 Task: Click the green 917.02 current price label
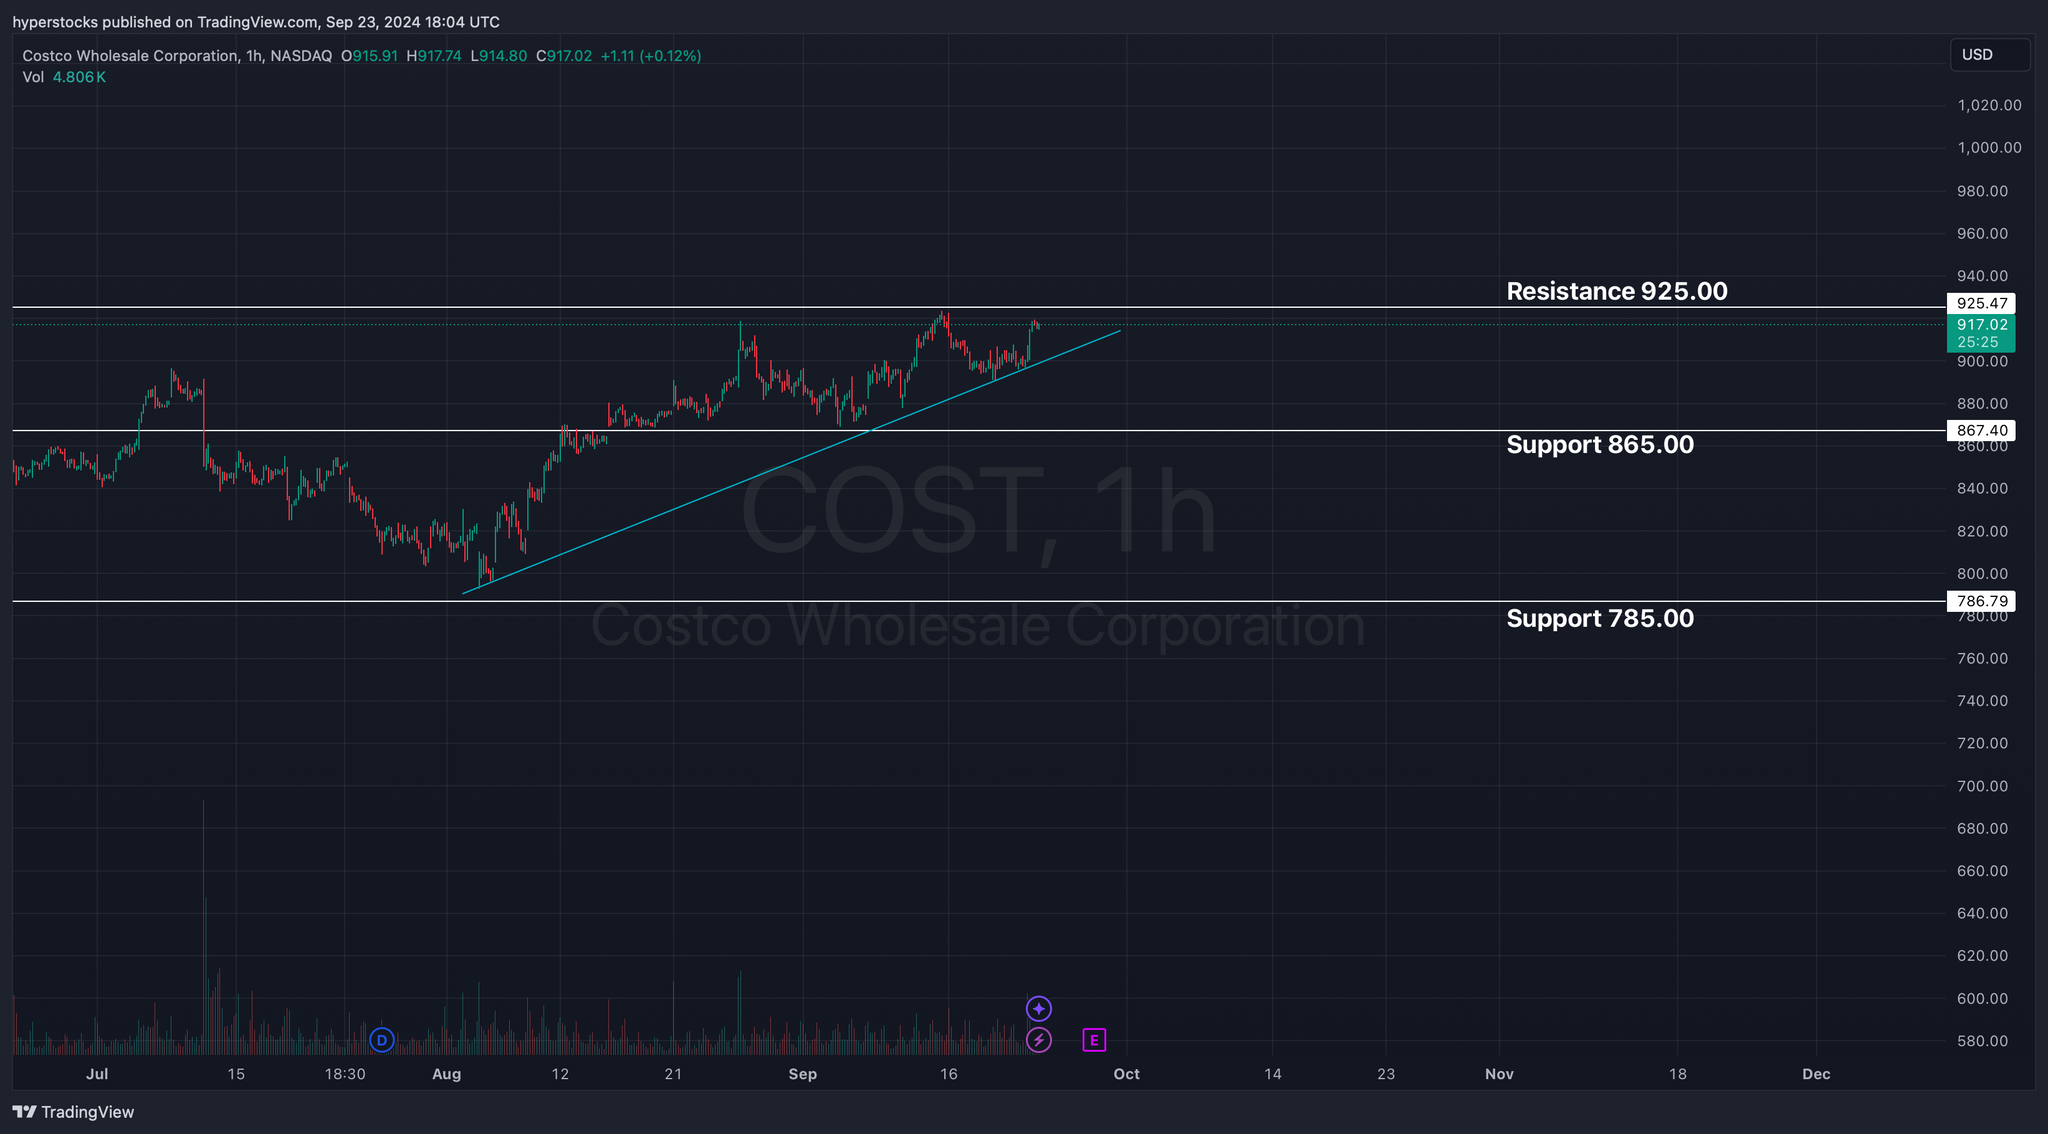click(x=1981, y=325)
